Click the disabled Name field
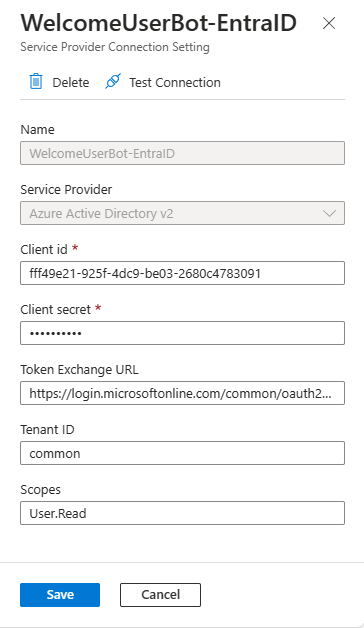 183,153
